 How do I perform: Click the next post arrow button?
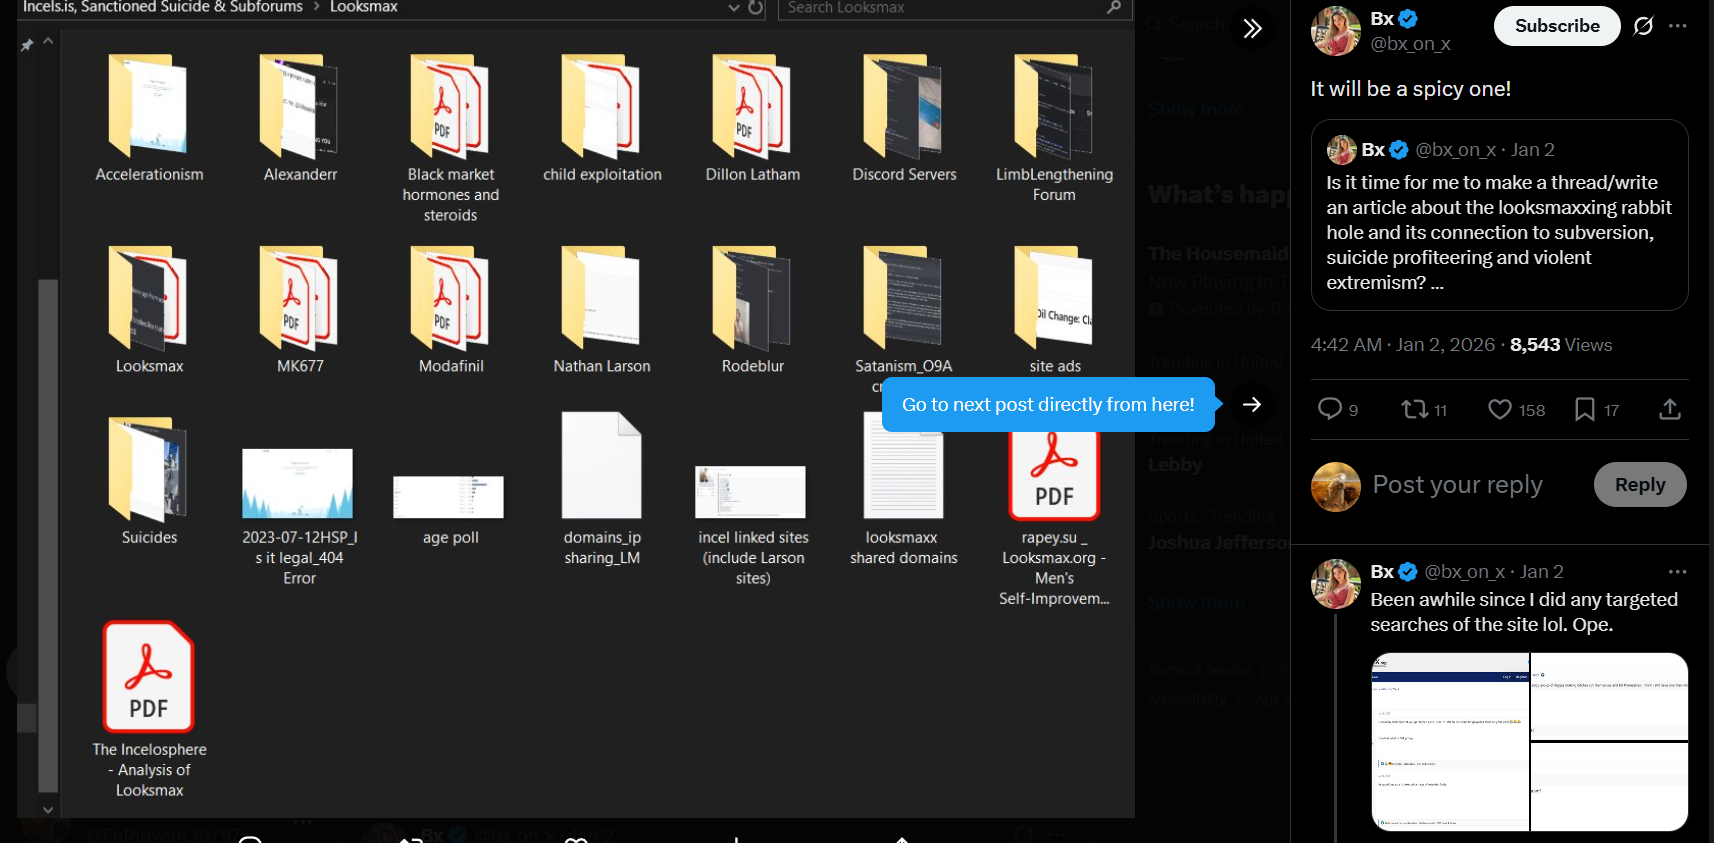point(1252,405)
